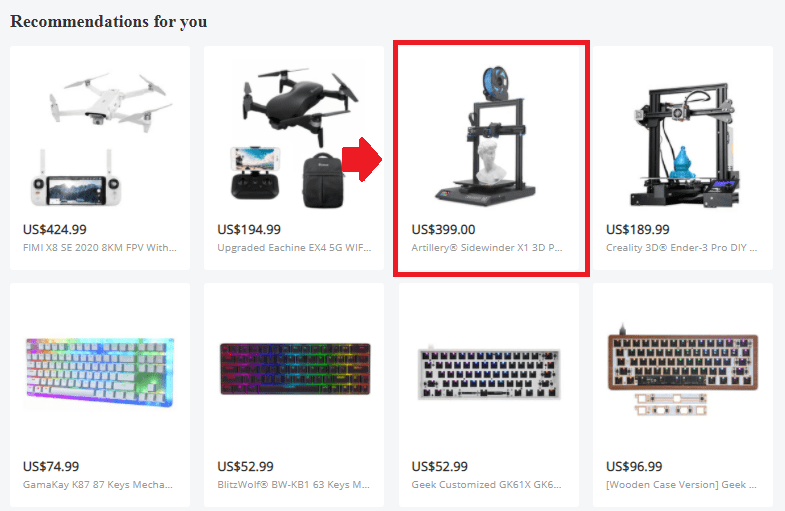Open the Geek Customized GK61X title link
Screen dimensions: 785x511
(486, 484)
